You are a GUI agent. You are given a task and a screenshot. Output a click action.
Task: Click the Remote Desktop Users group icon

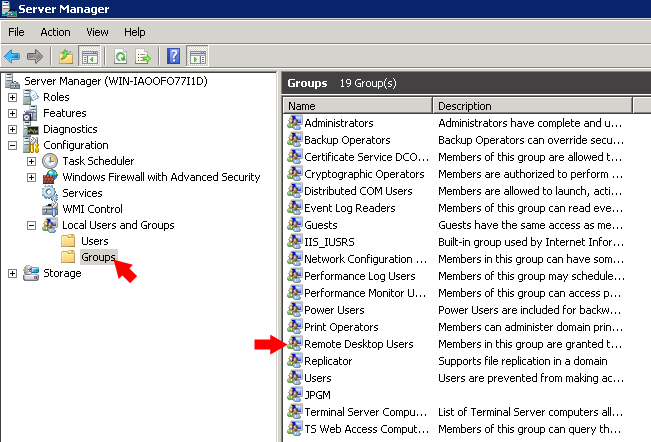[x=294, y=344]
